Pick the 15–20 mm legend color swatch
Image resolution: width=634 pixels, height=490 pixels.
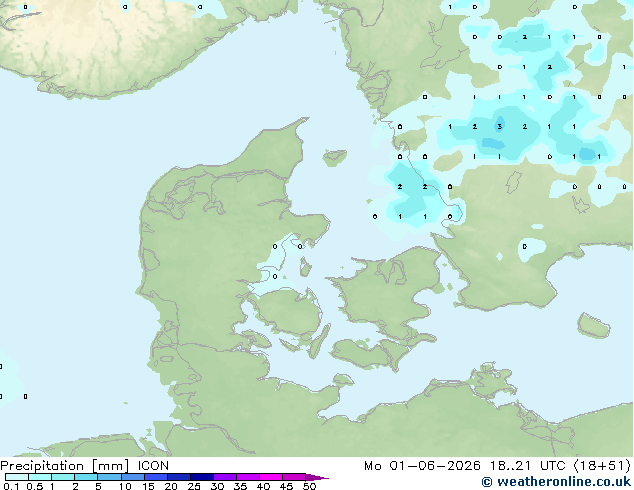[x=156, y=477]
